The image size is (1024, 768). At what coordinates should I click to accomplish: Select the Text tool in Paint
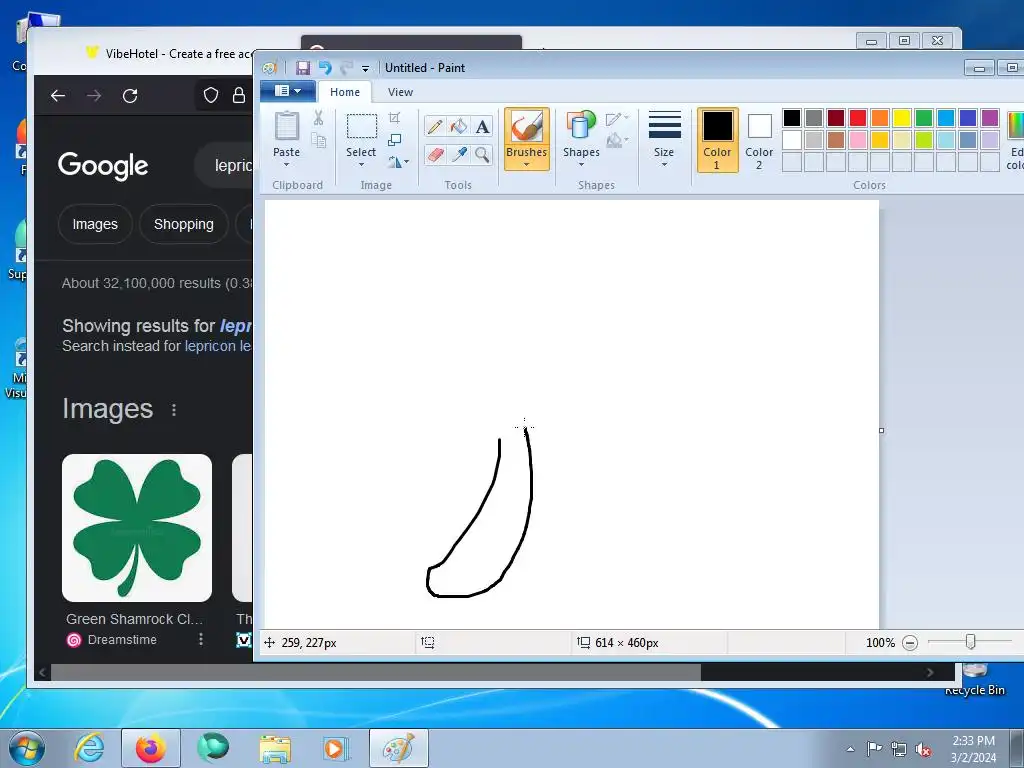pyautogui.click(x=482, y=126)
